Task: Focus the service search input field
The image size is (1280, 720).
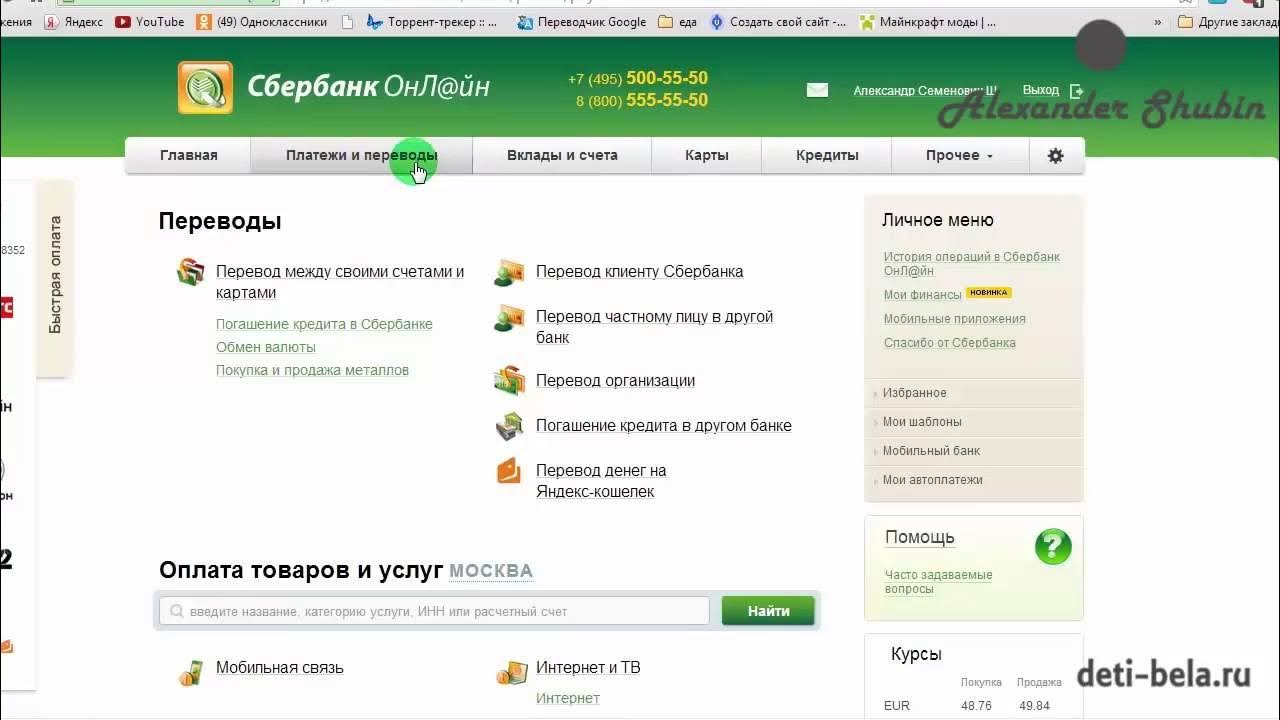Action: tap(434, 611)
